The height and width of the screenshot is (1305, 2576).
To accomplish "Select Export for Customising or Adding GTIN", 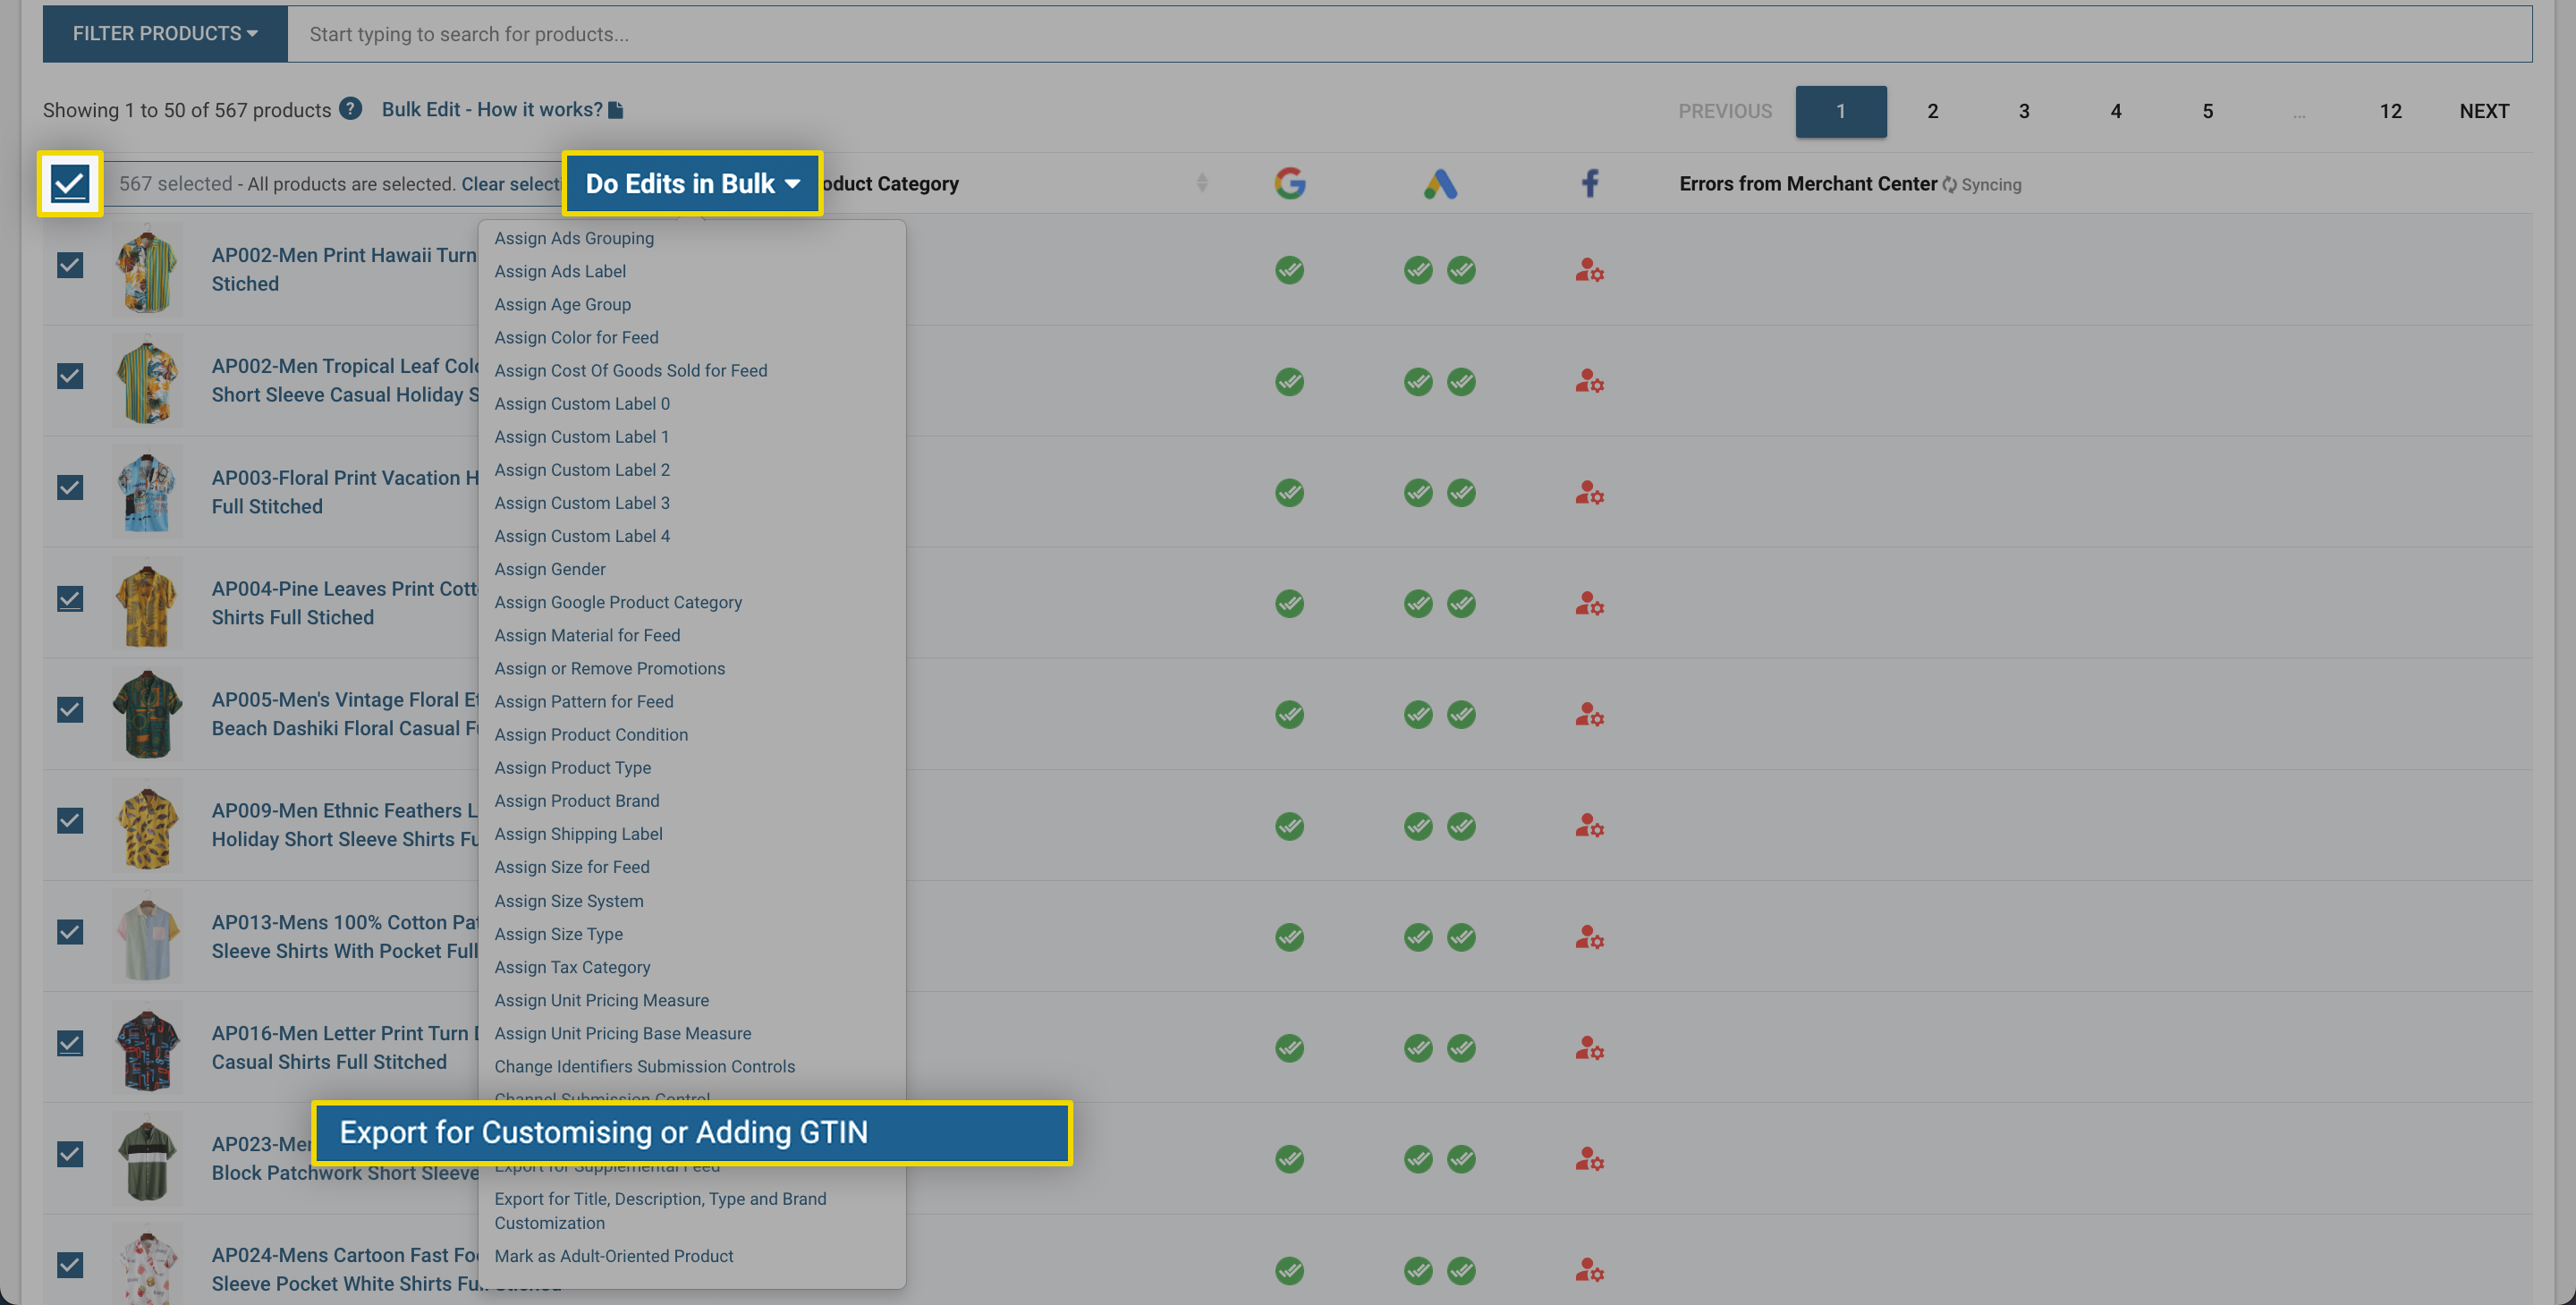I will pyautogui.click(x=692, y=1132).
